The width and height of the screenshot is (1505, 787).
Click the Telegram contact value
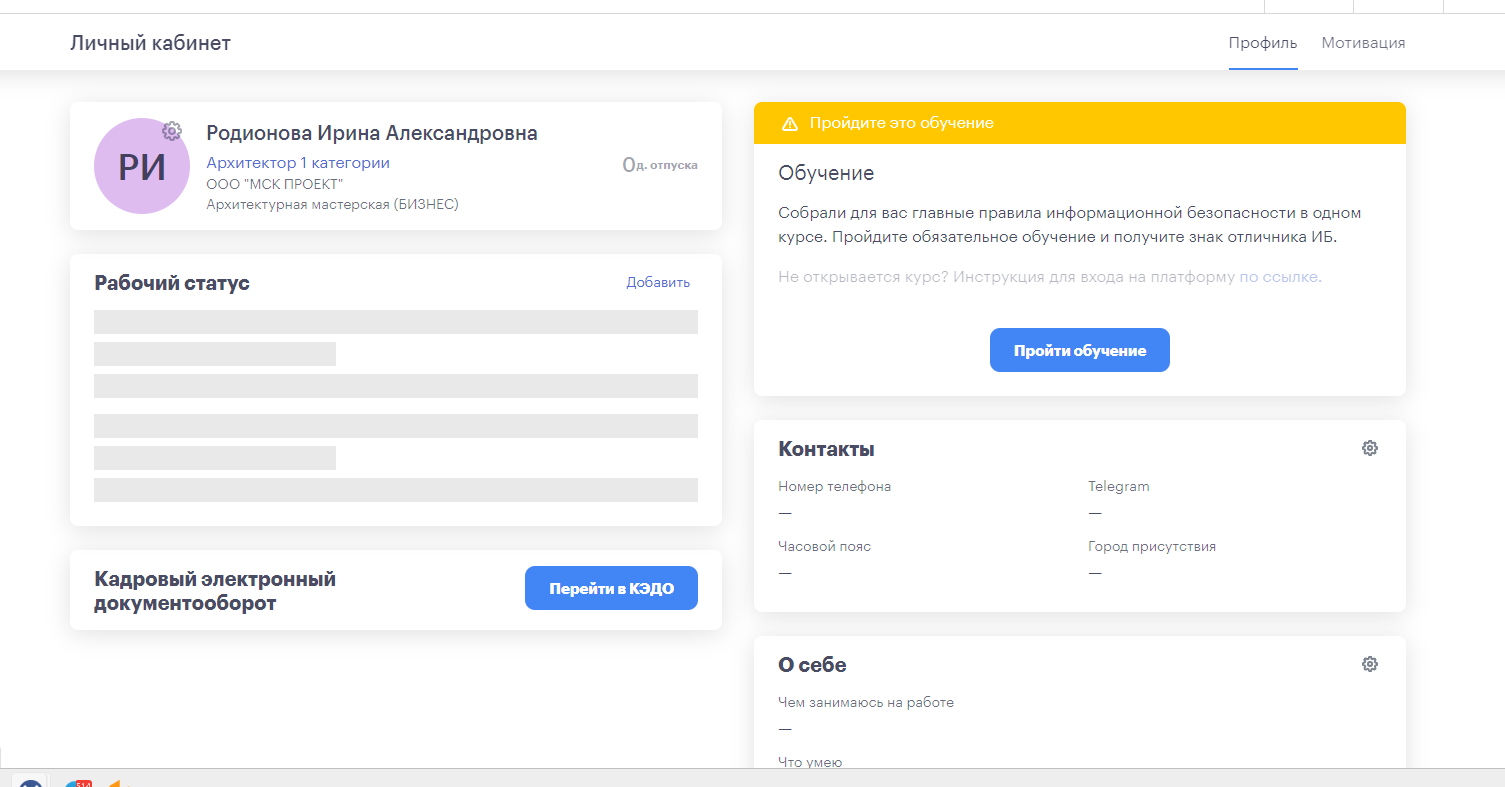1095,513
